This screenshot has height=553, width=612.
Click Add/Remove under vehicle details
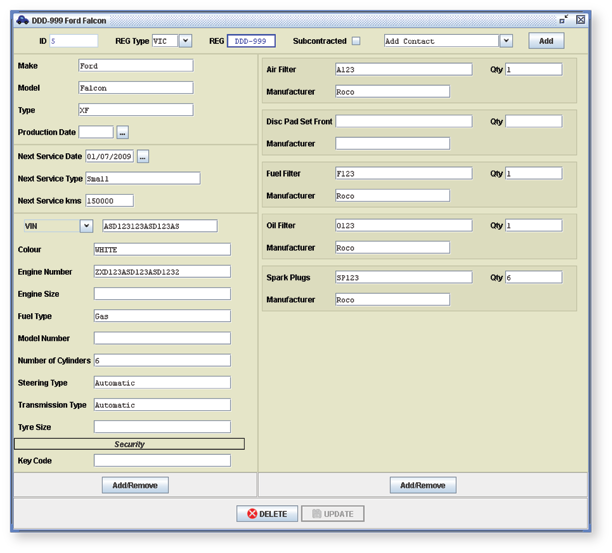pos(135,485)
